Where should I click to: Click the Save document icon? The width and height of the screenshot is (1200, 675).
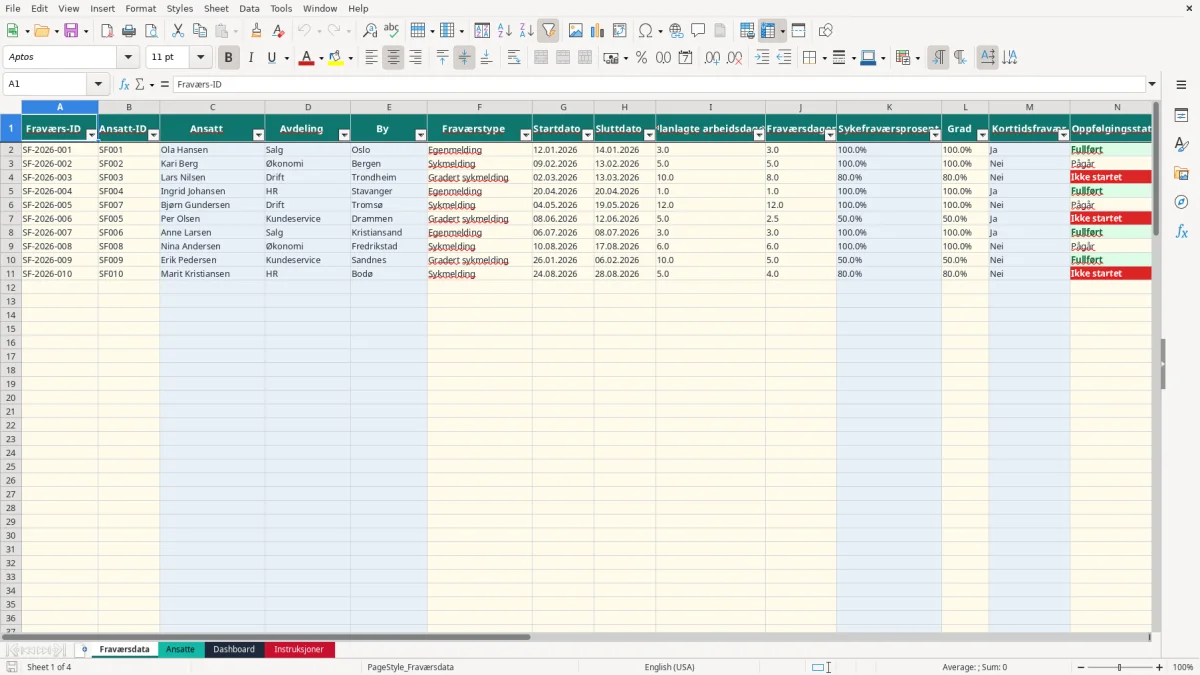[71, 31]
